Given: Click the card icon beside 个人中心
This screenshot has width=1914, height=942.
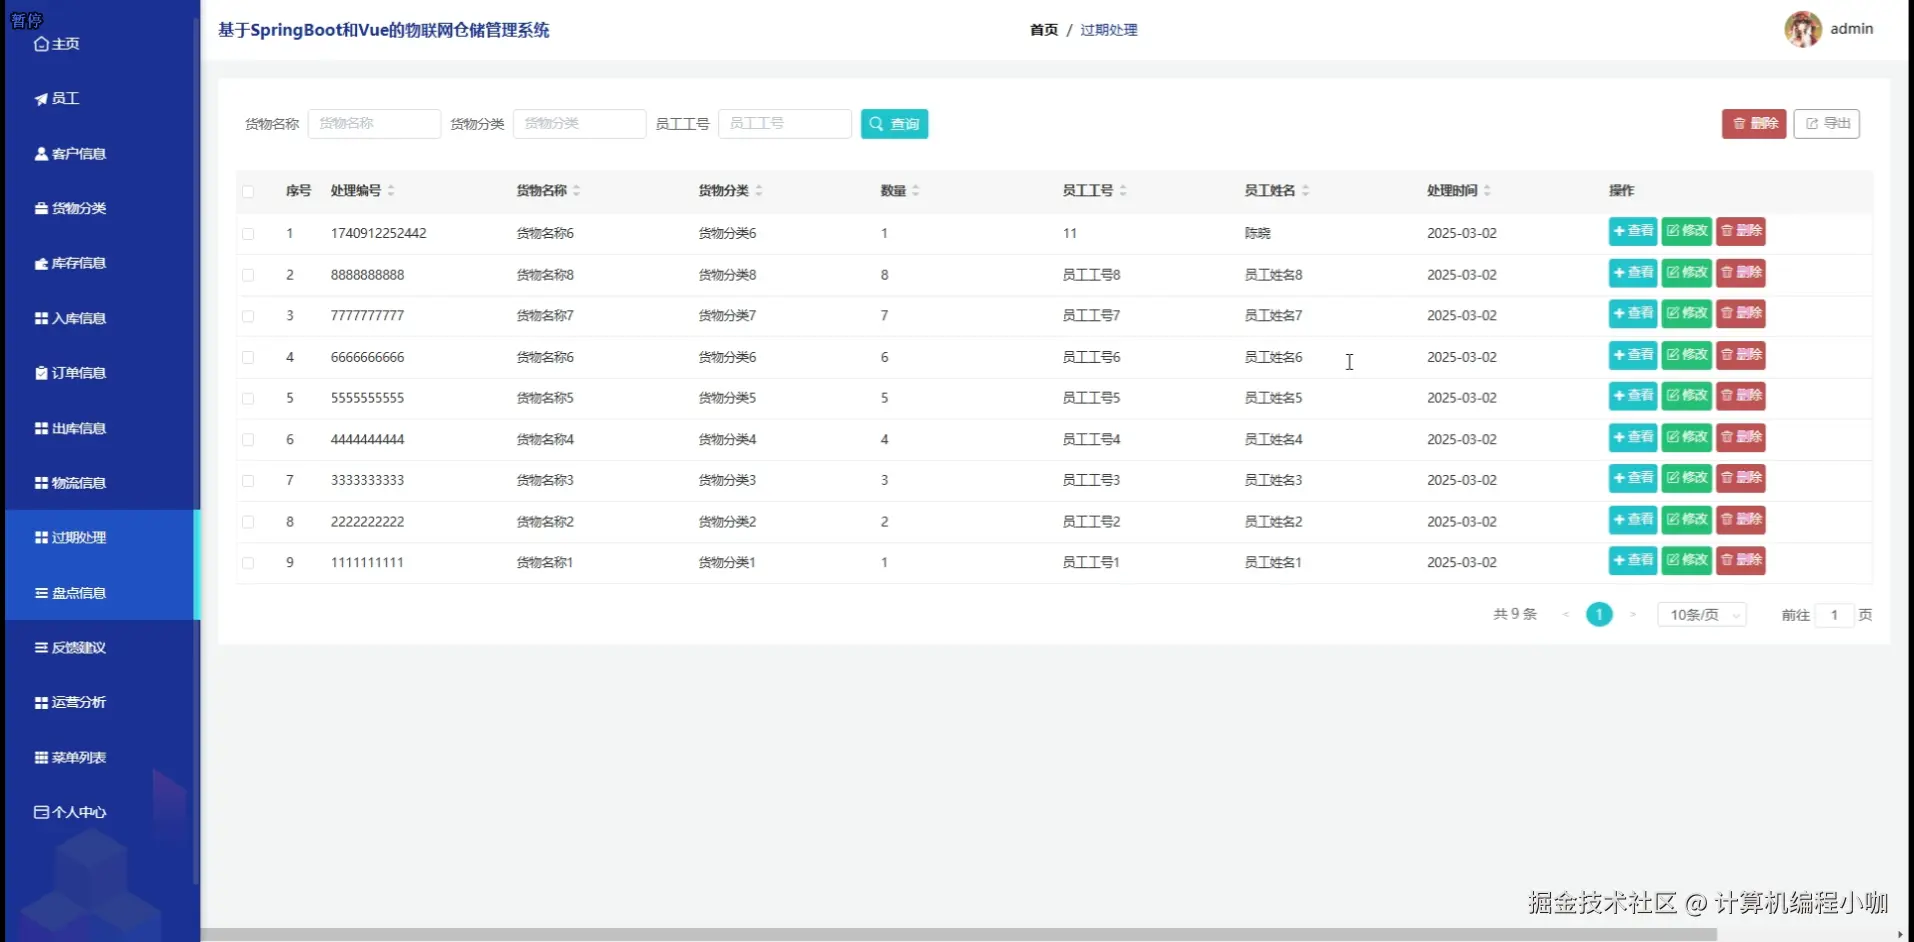Looking at the screenshot, I should [41, 812].
